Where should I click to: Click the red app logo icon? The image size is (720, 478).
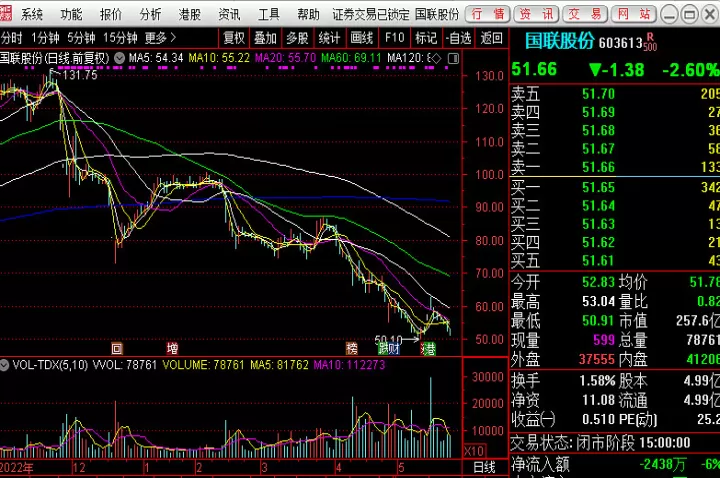coord(6,14)
